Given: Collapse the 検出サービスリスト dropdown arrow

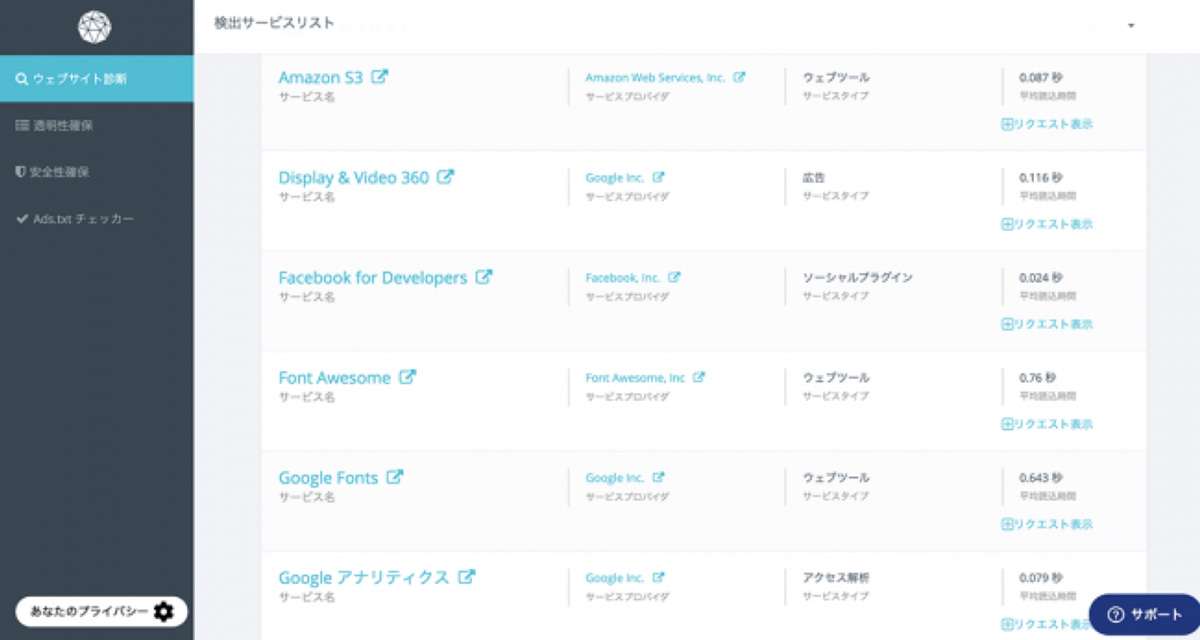Looking at the screenshot, I should pos(1131,25).
